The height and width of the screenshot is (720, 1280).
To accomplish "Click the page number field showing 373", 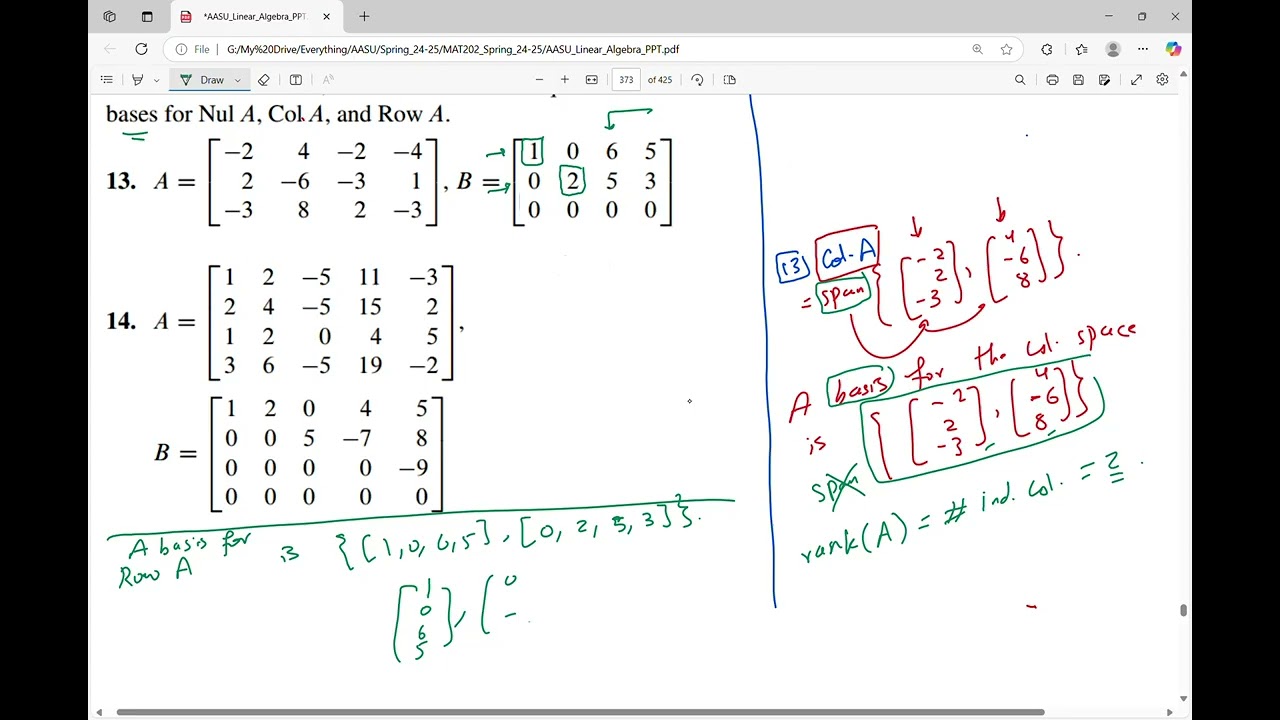I will 626,80.
